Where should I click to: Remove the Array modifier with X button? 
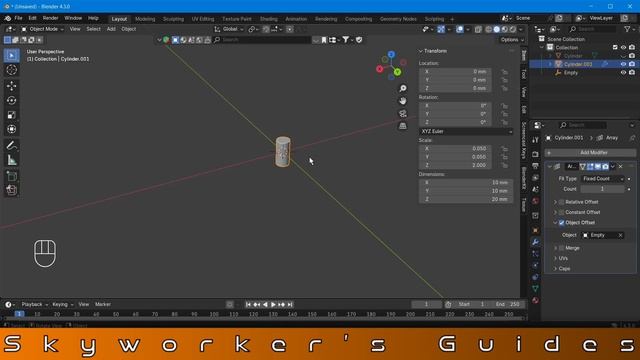620,167
